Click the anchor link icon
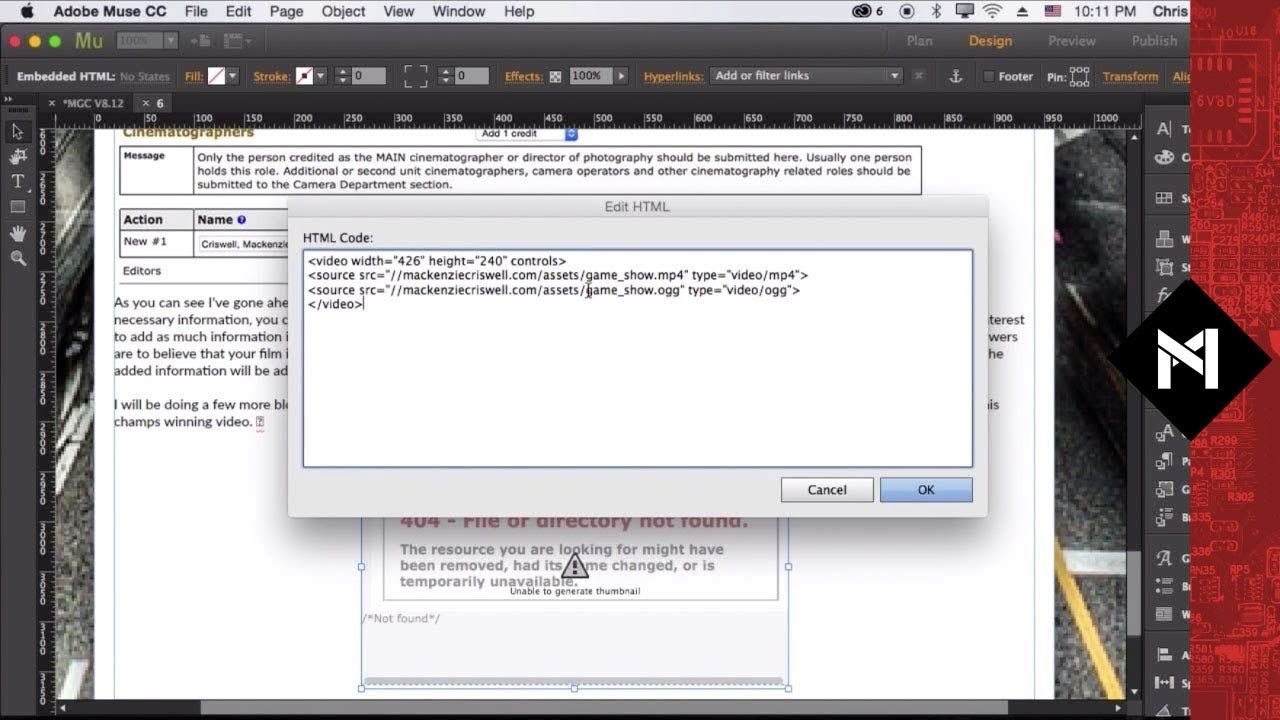The width and height of the screenshot is (1280, 720). pyautogui.click(x=954, y=76)
